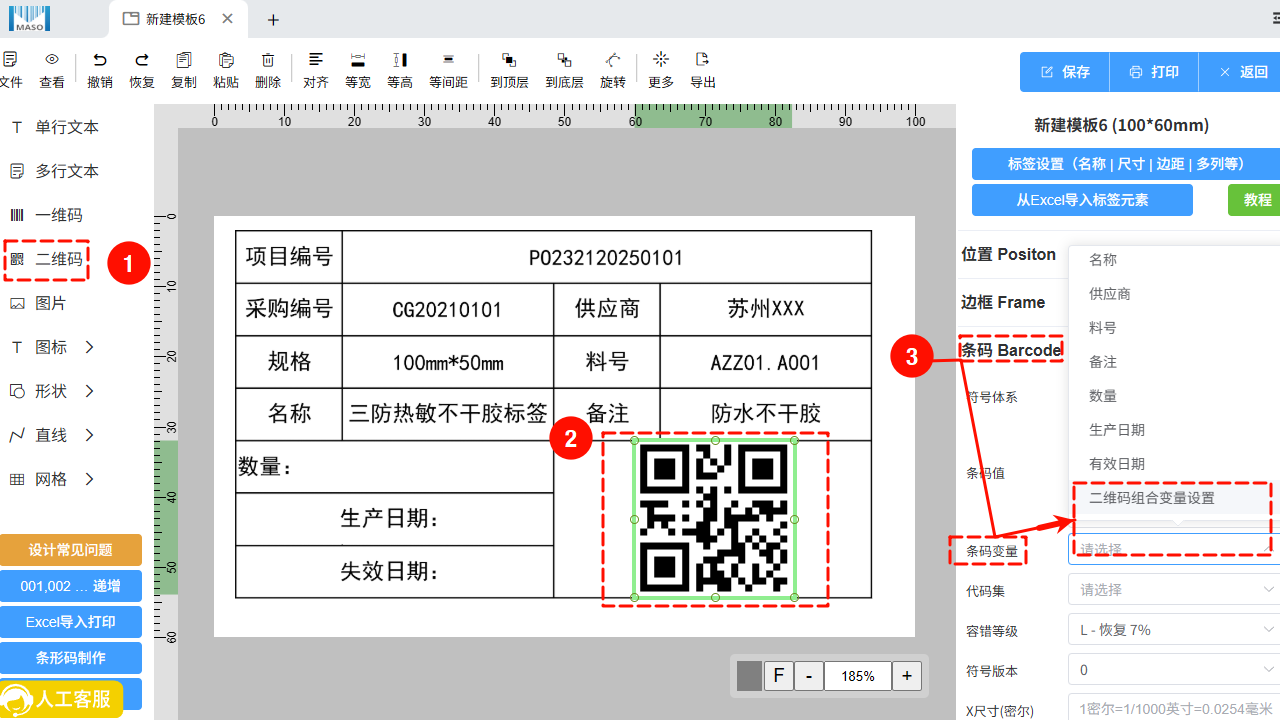Open new tab with plus icon

point(273,20)
